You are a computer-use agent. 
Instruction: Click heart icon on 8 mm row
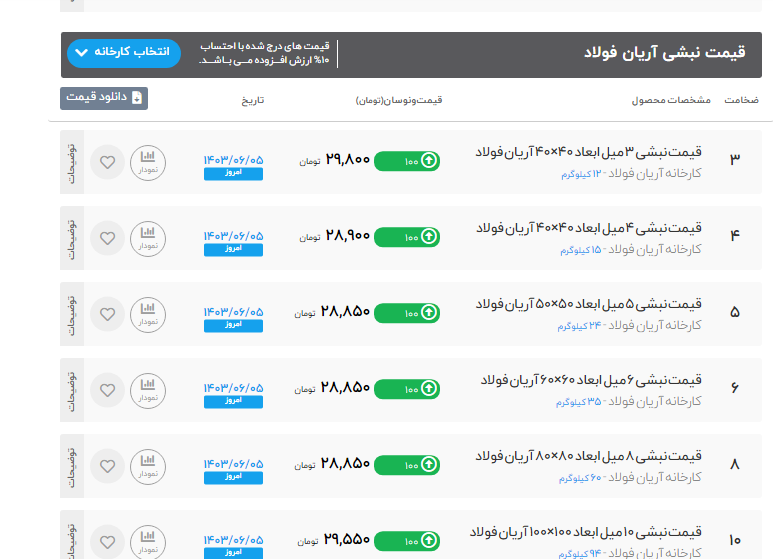(107, 466)
